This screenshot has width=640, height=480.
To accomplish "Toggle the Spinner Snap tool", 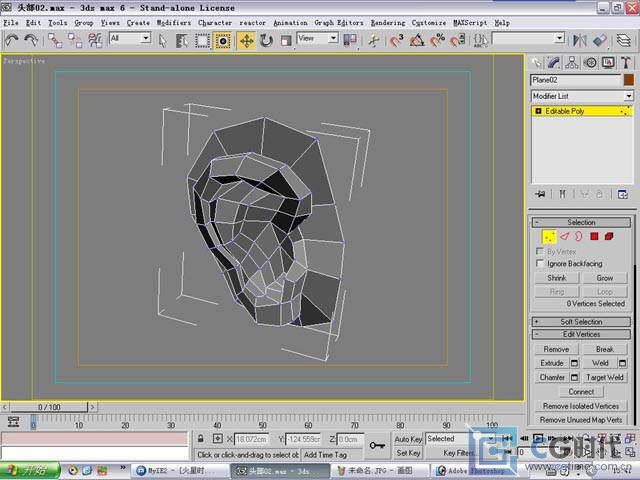I will 458,40.
